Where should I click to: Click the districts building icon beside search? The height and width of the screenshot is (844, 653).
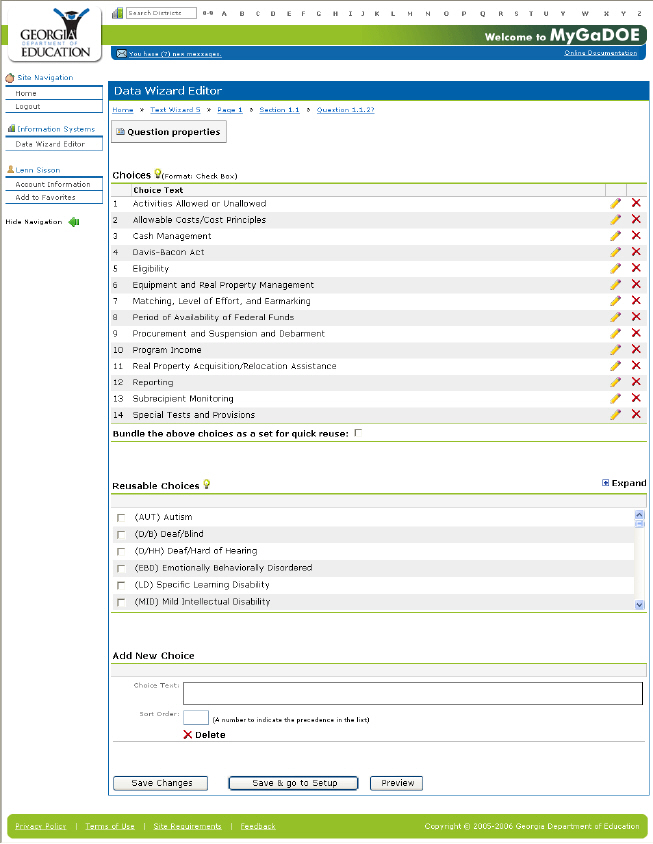[x=117, y=13]
